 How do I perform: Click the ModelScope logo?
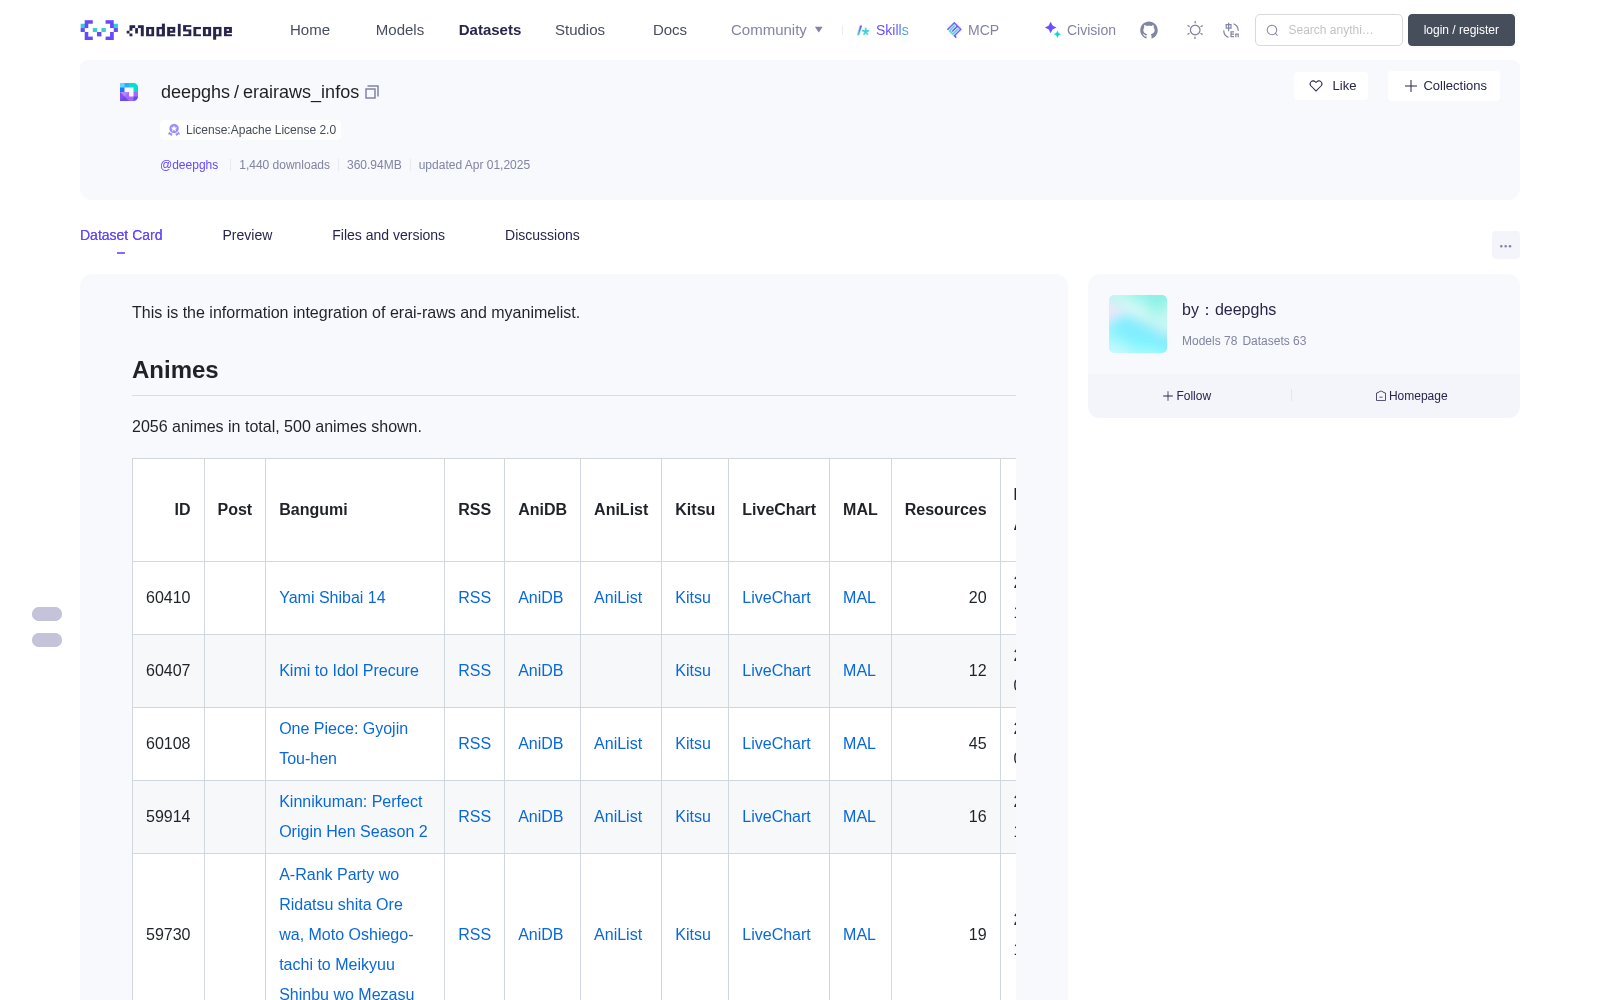pyautogui.click(x=156, y=30)
